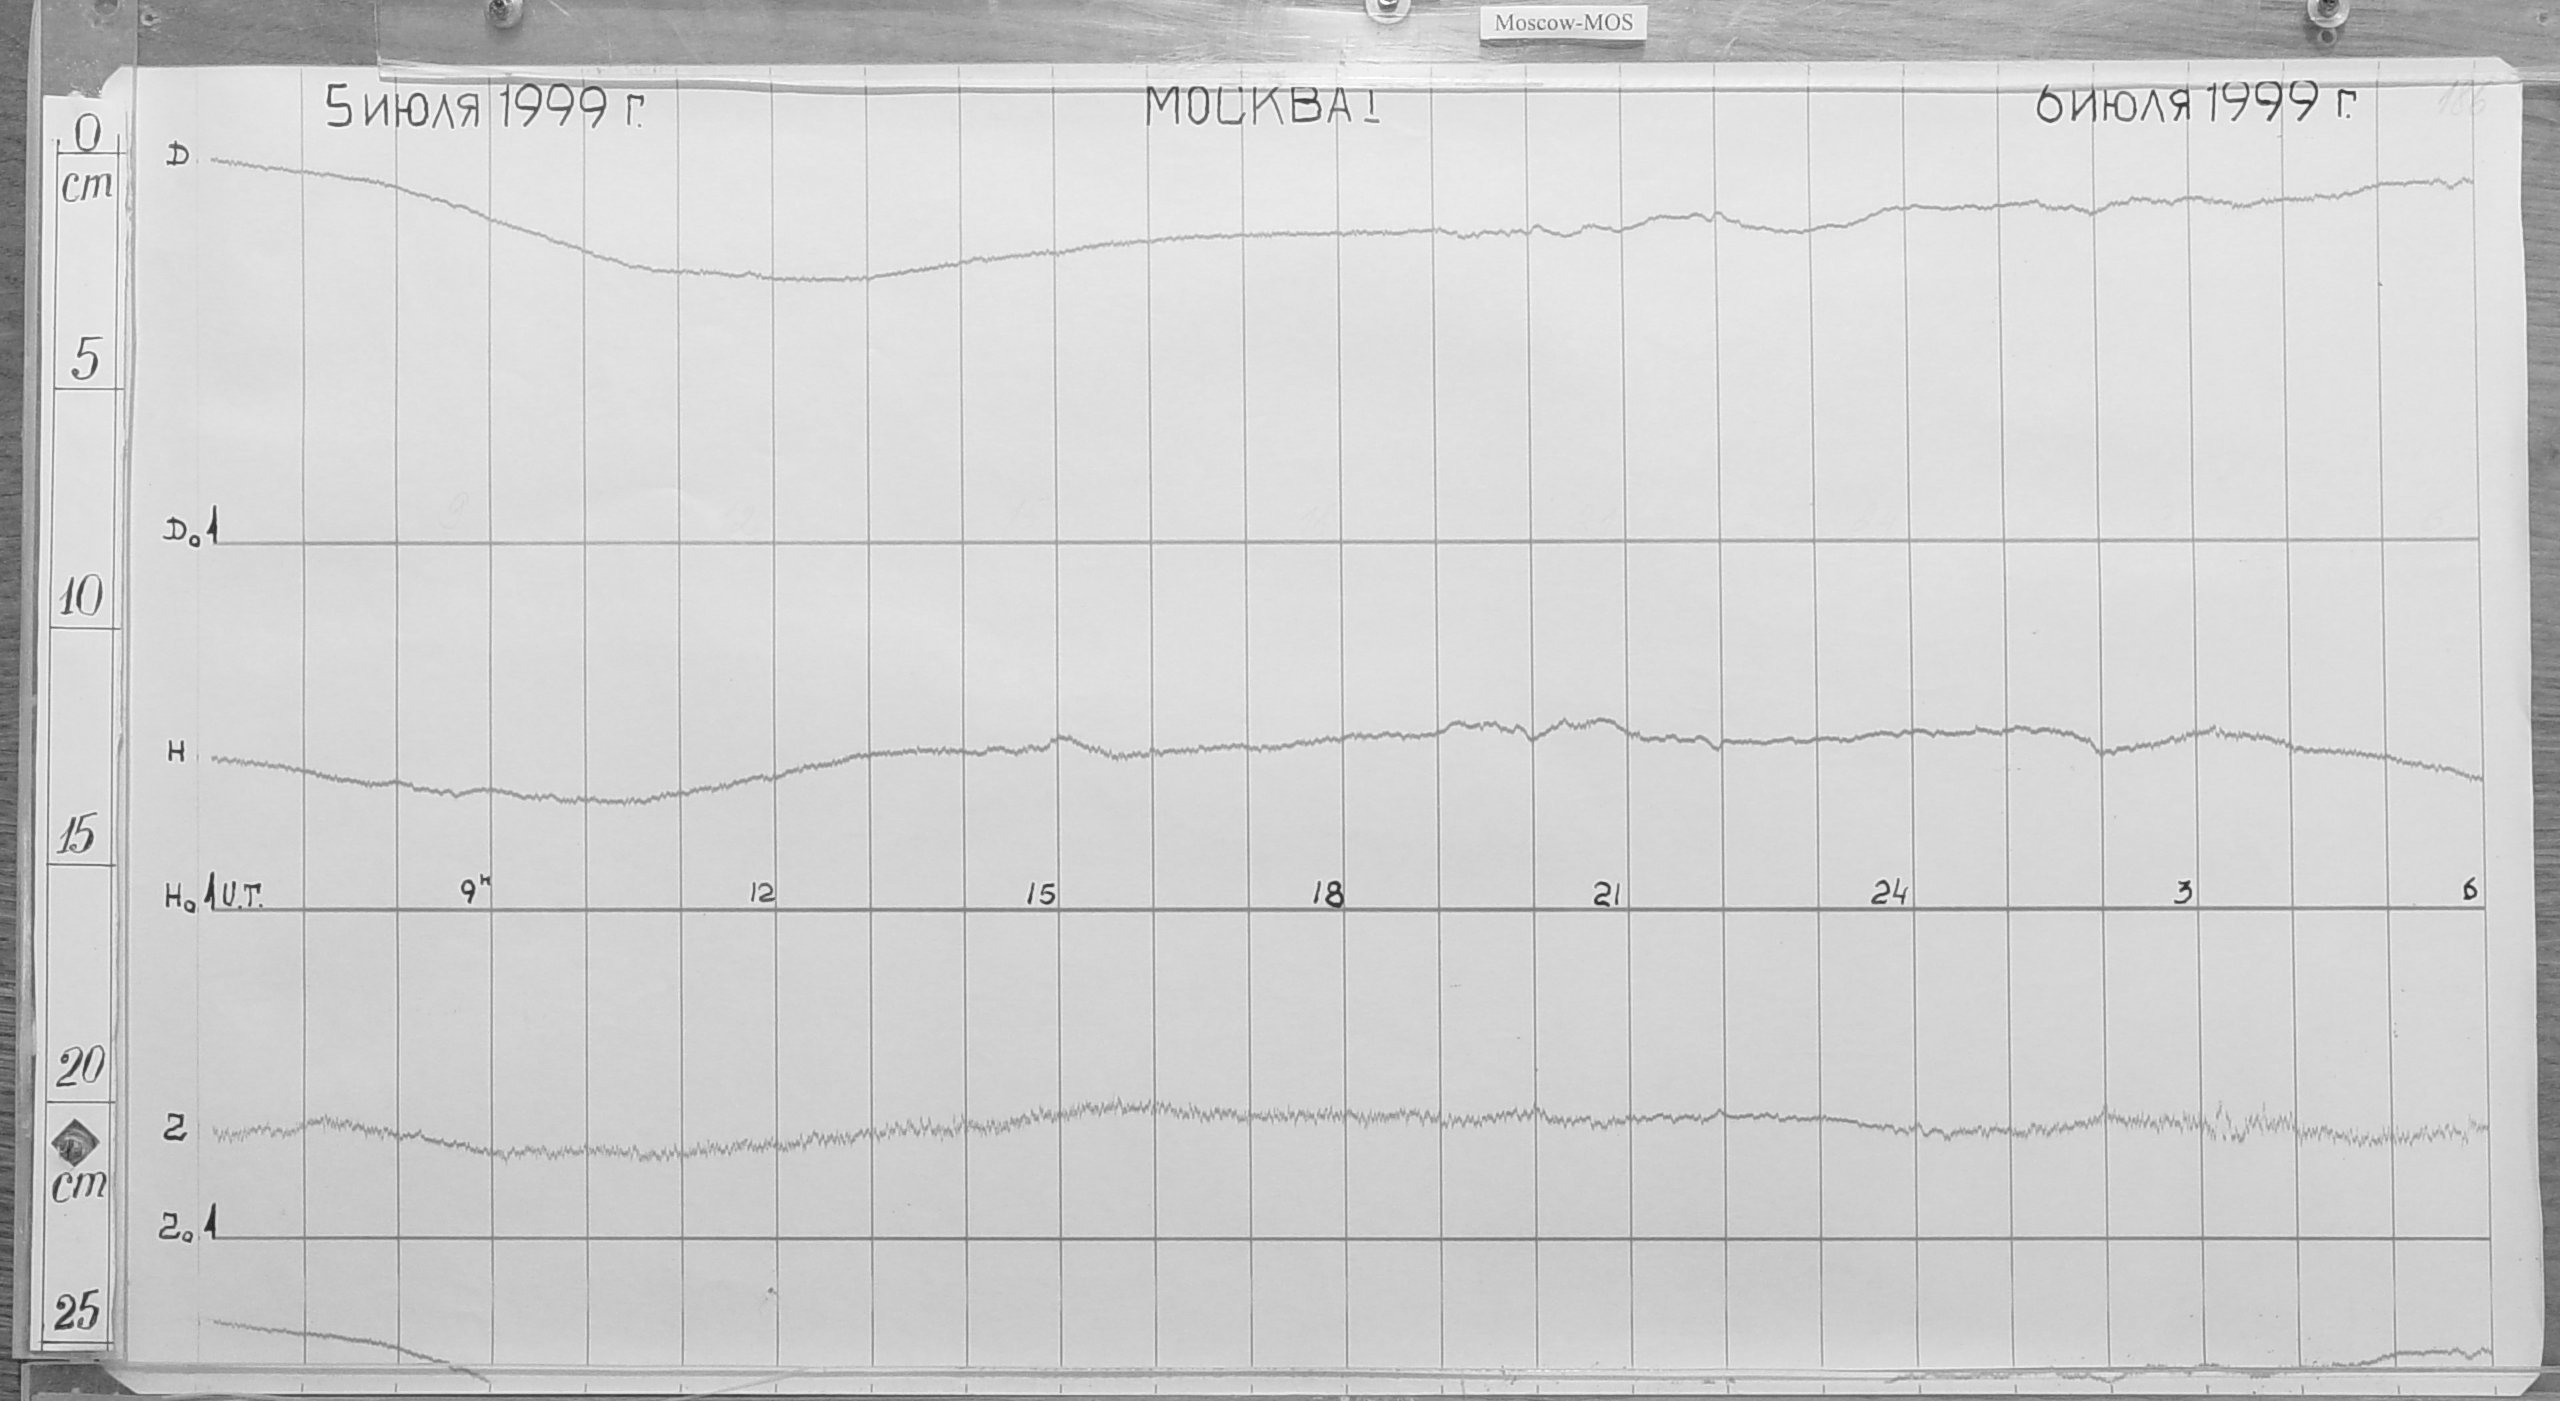Click the diamond marker on the ruler
Image resolution: width=2560 pixels, height=1401 pixels.
click(75, 1143)
